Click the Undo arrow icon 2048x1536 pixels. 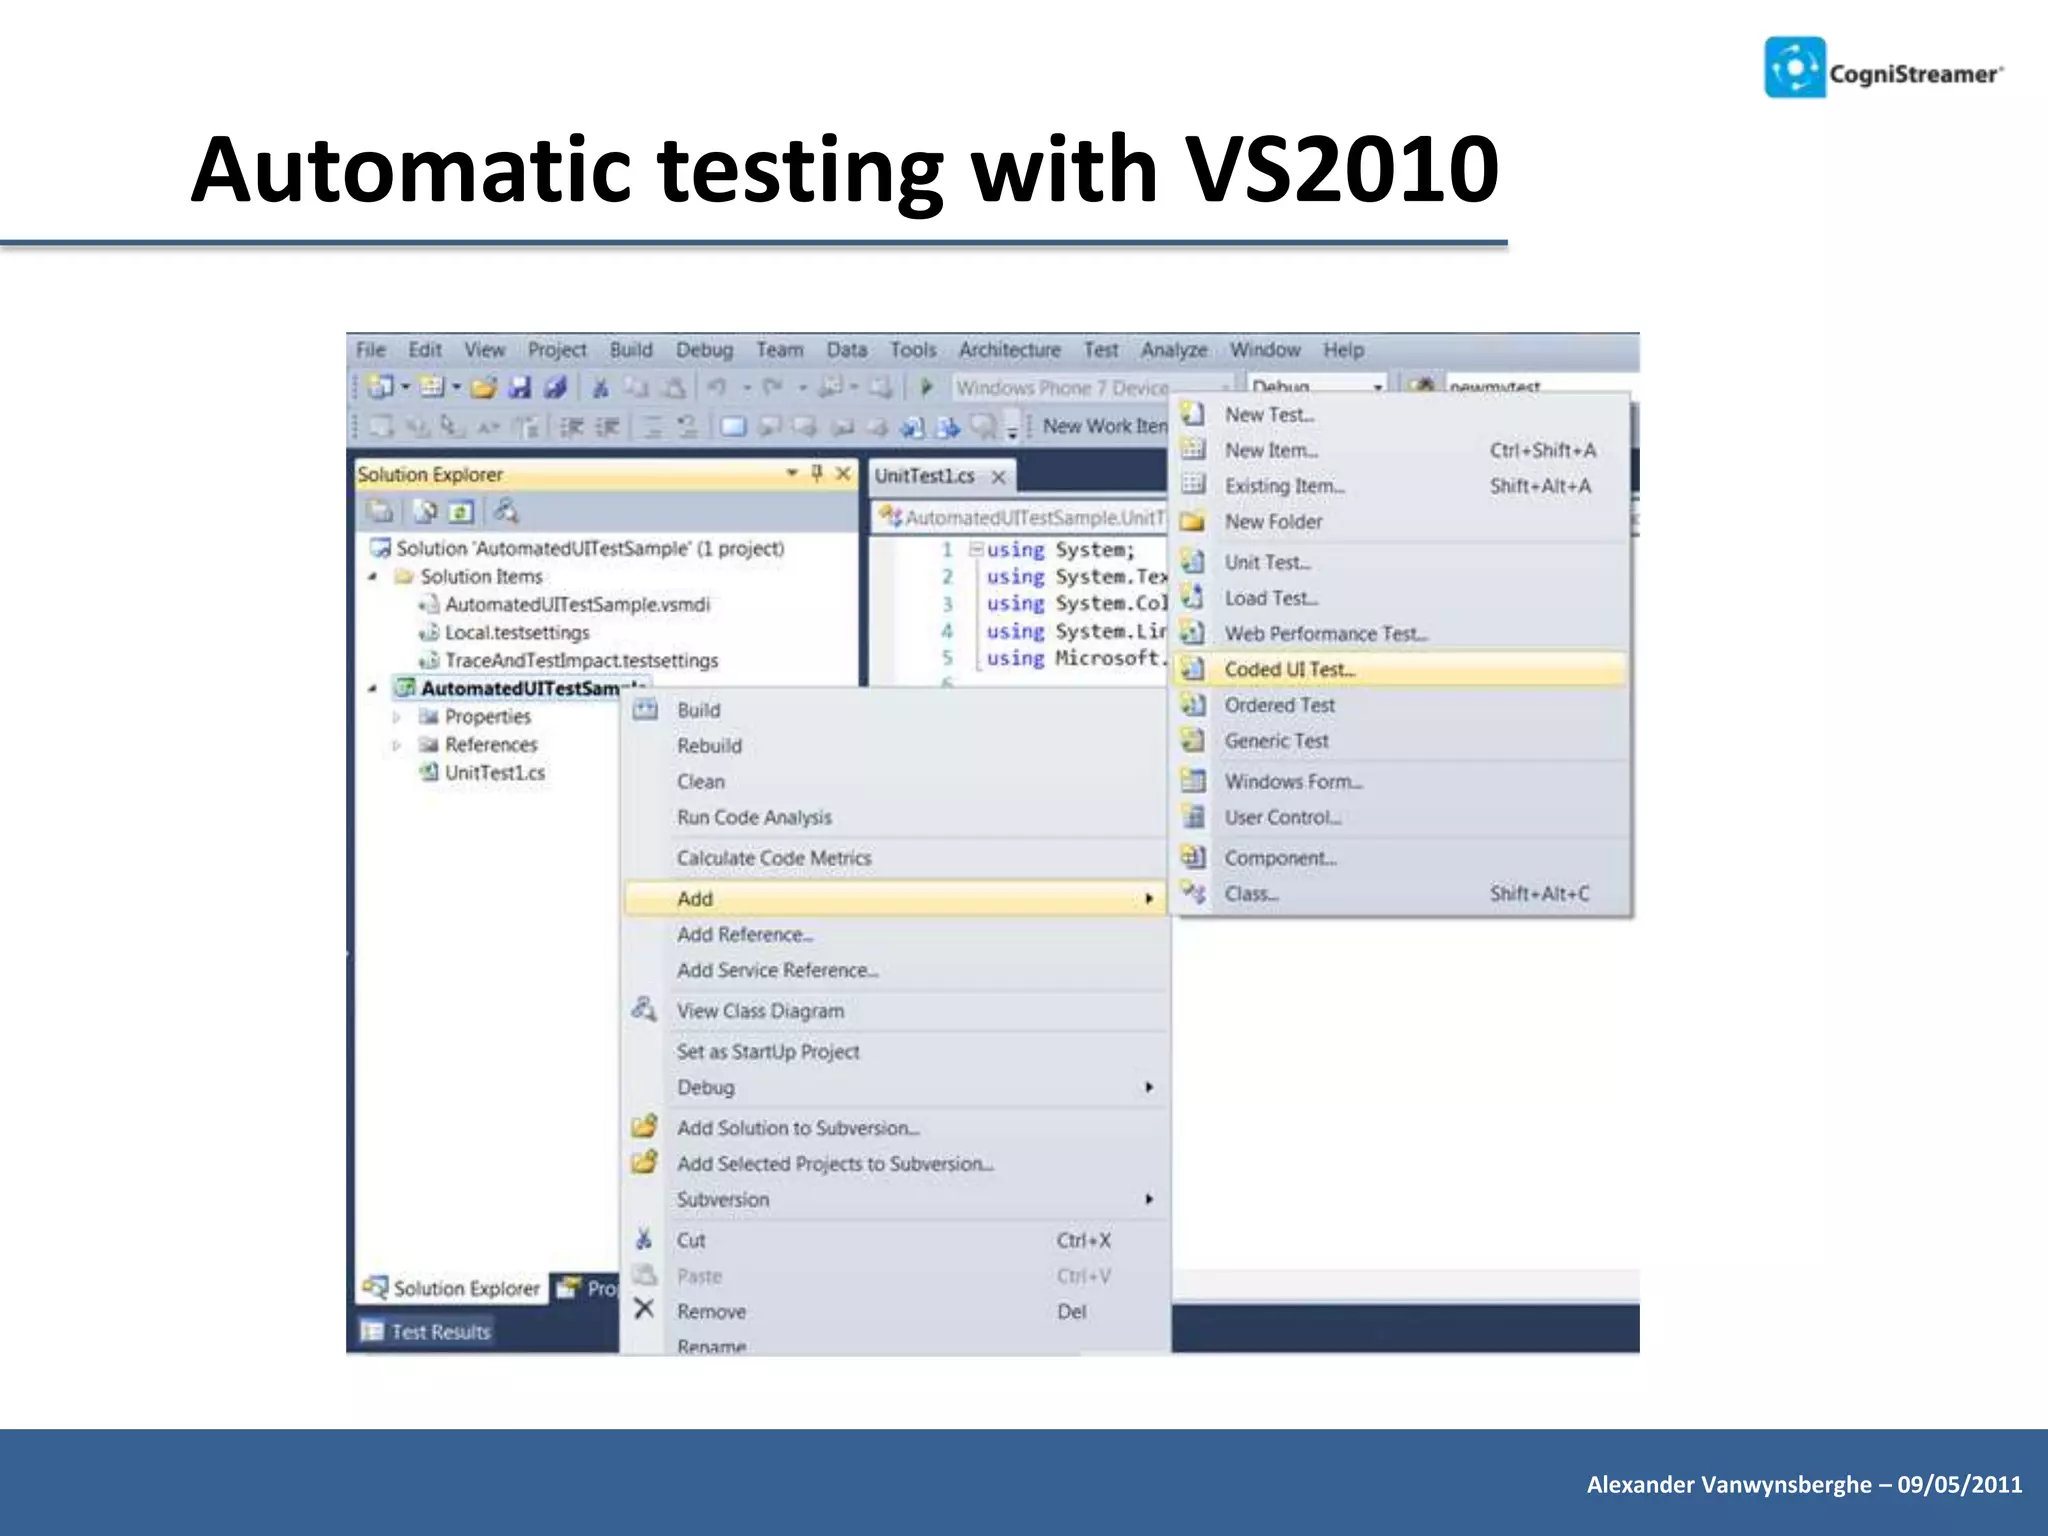click(x=717, y=387)
